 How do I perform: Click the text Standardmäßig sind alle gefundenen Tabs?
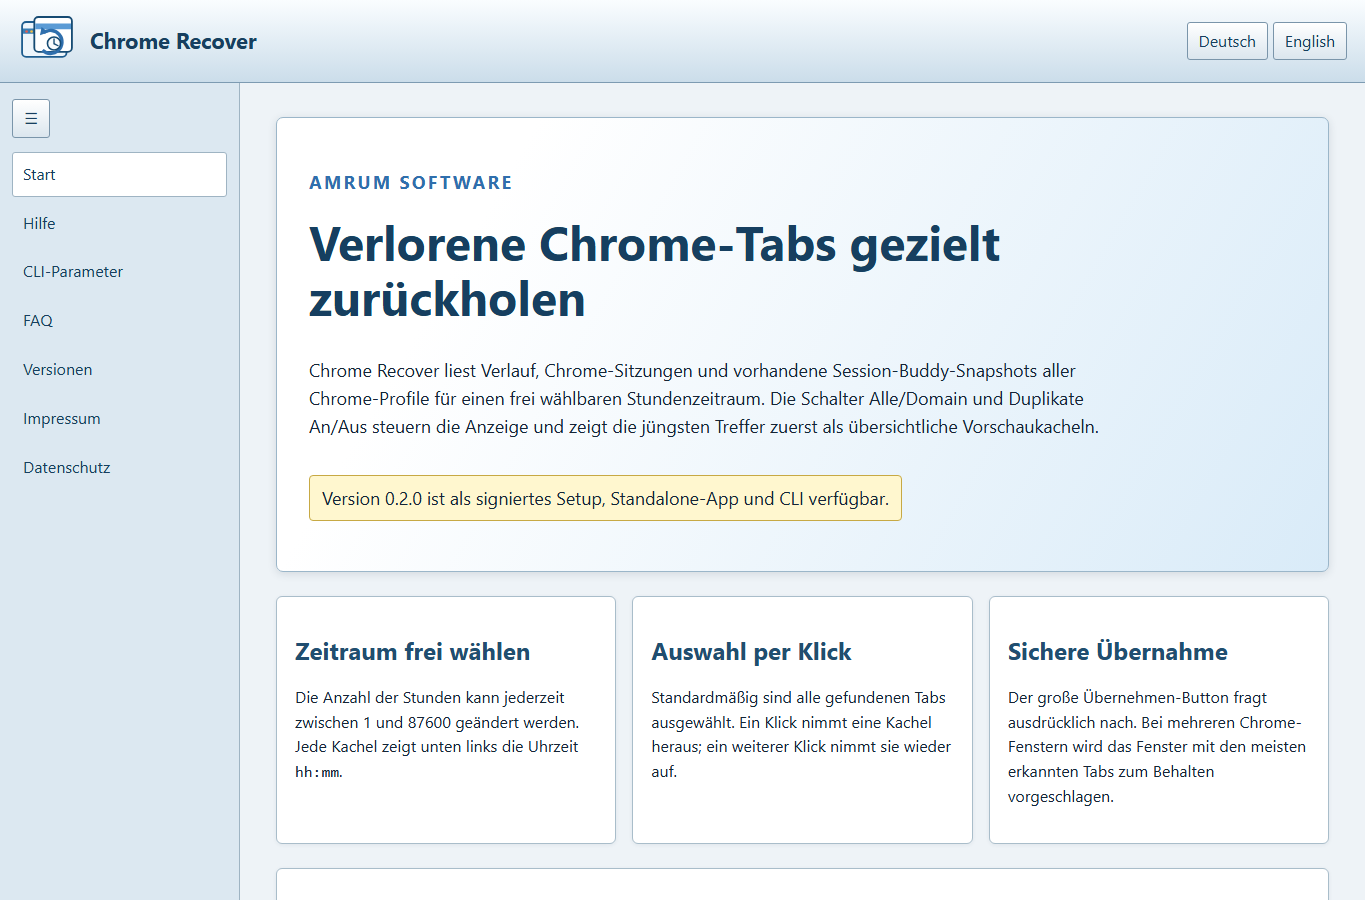[798, 697]
